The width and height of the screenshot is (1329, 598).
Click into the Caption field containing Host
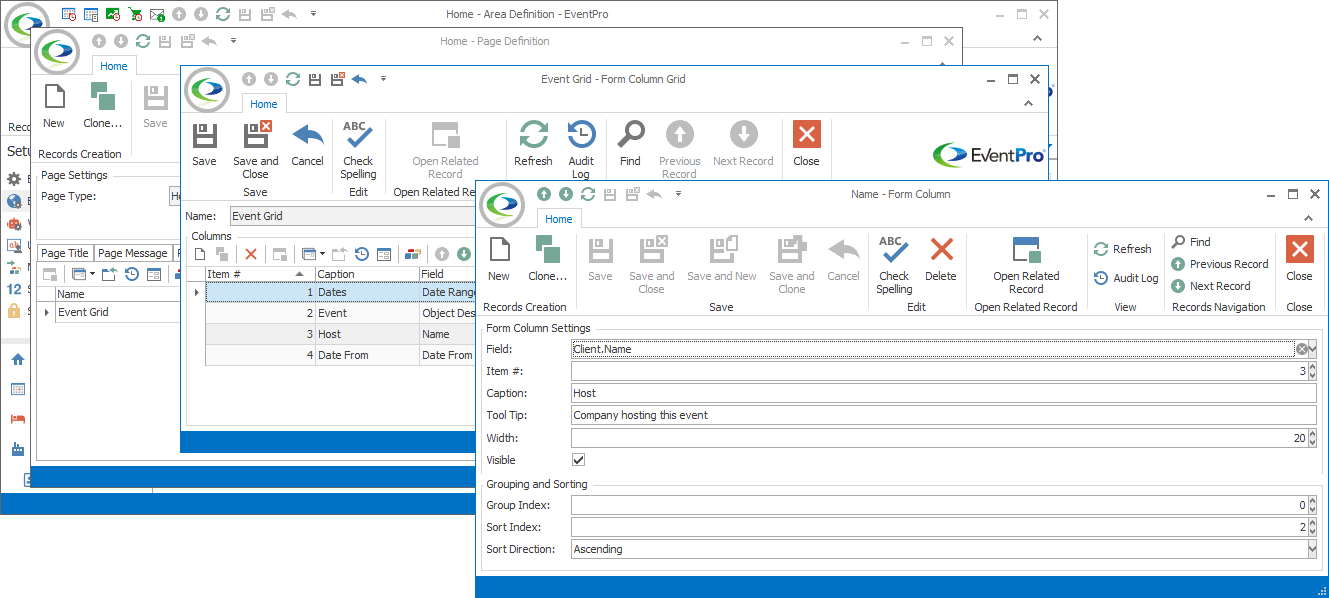click(944, 393)
